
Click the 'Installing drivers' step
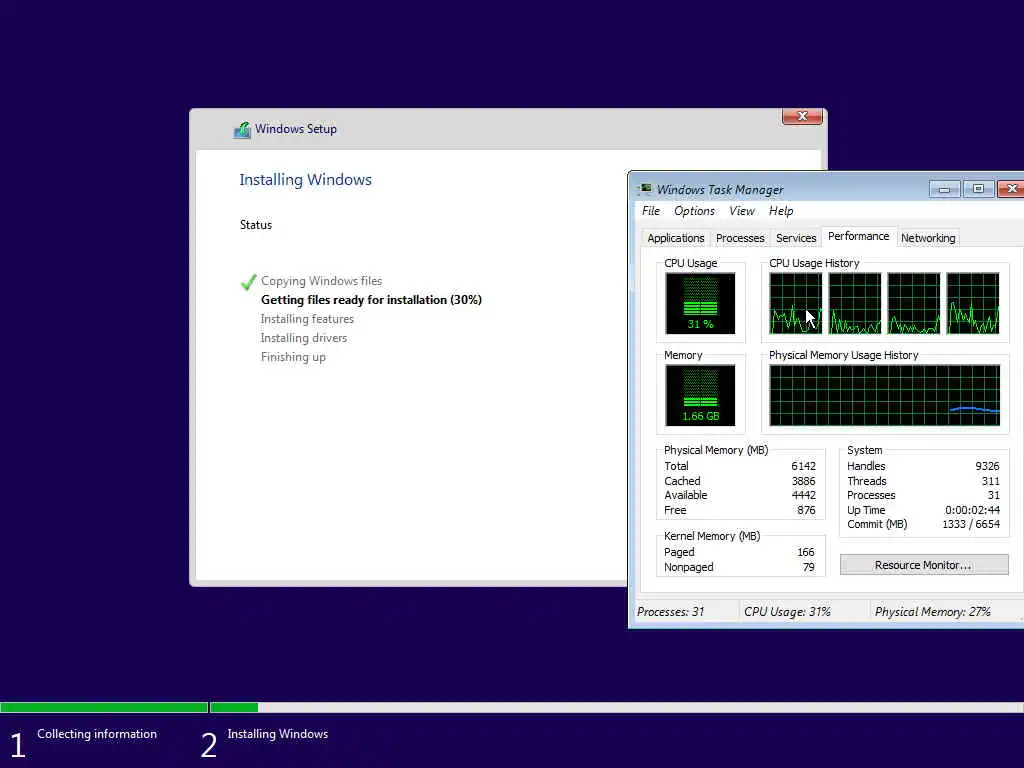coord(304,338)
